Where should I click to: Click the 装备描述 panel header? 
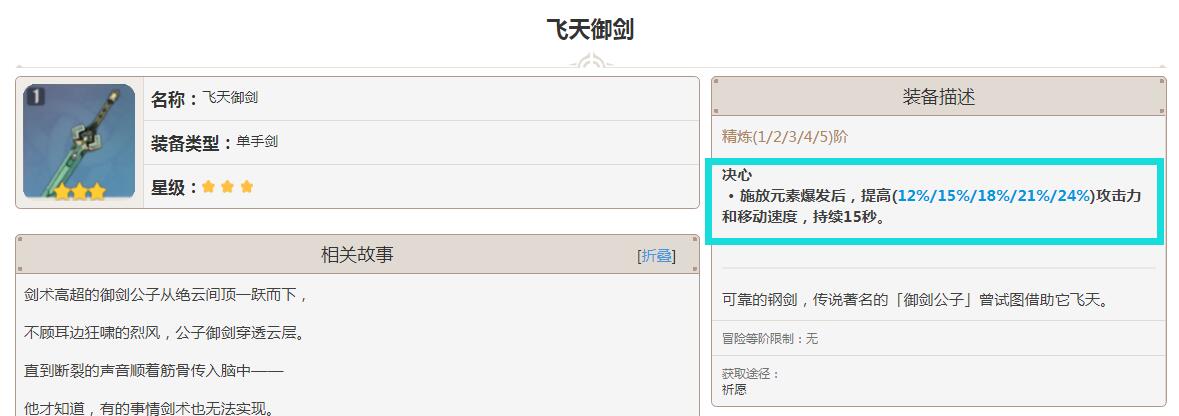[938, 96]
